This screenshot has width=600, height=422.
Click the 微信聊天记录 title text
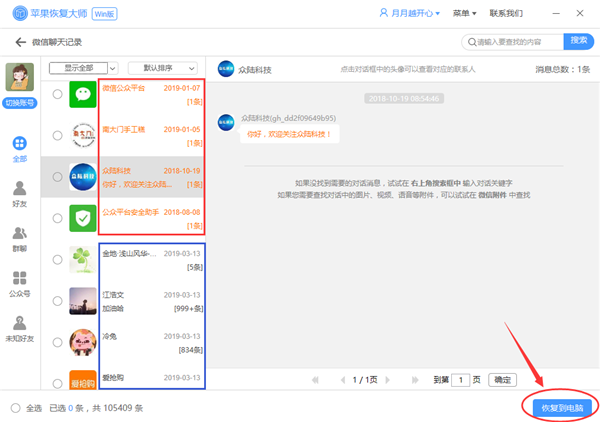[57, 42]
